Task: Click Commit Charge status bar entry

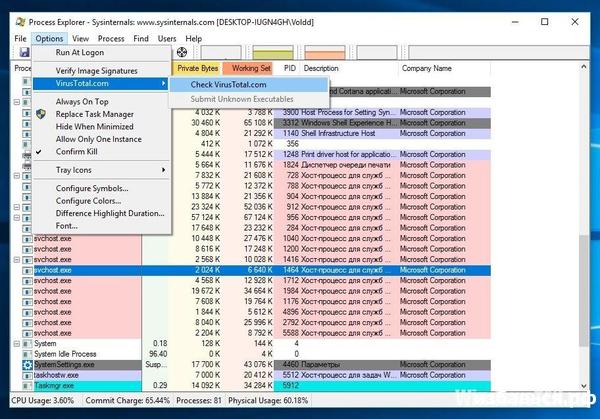Action: (x=127, y=401)
